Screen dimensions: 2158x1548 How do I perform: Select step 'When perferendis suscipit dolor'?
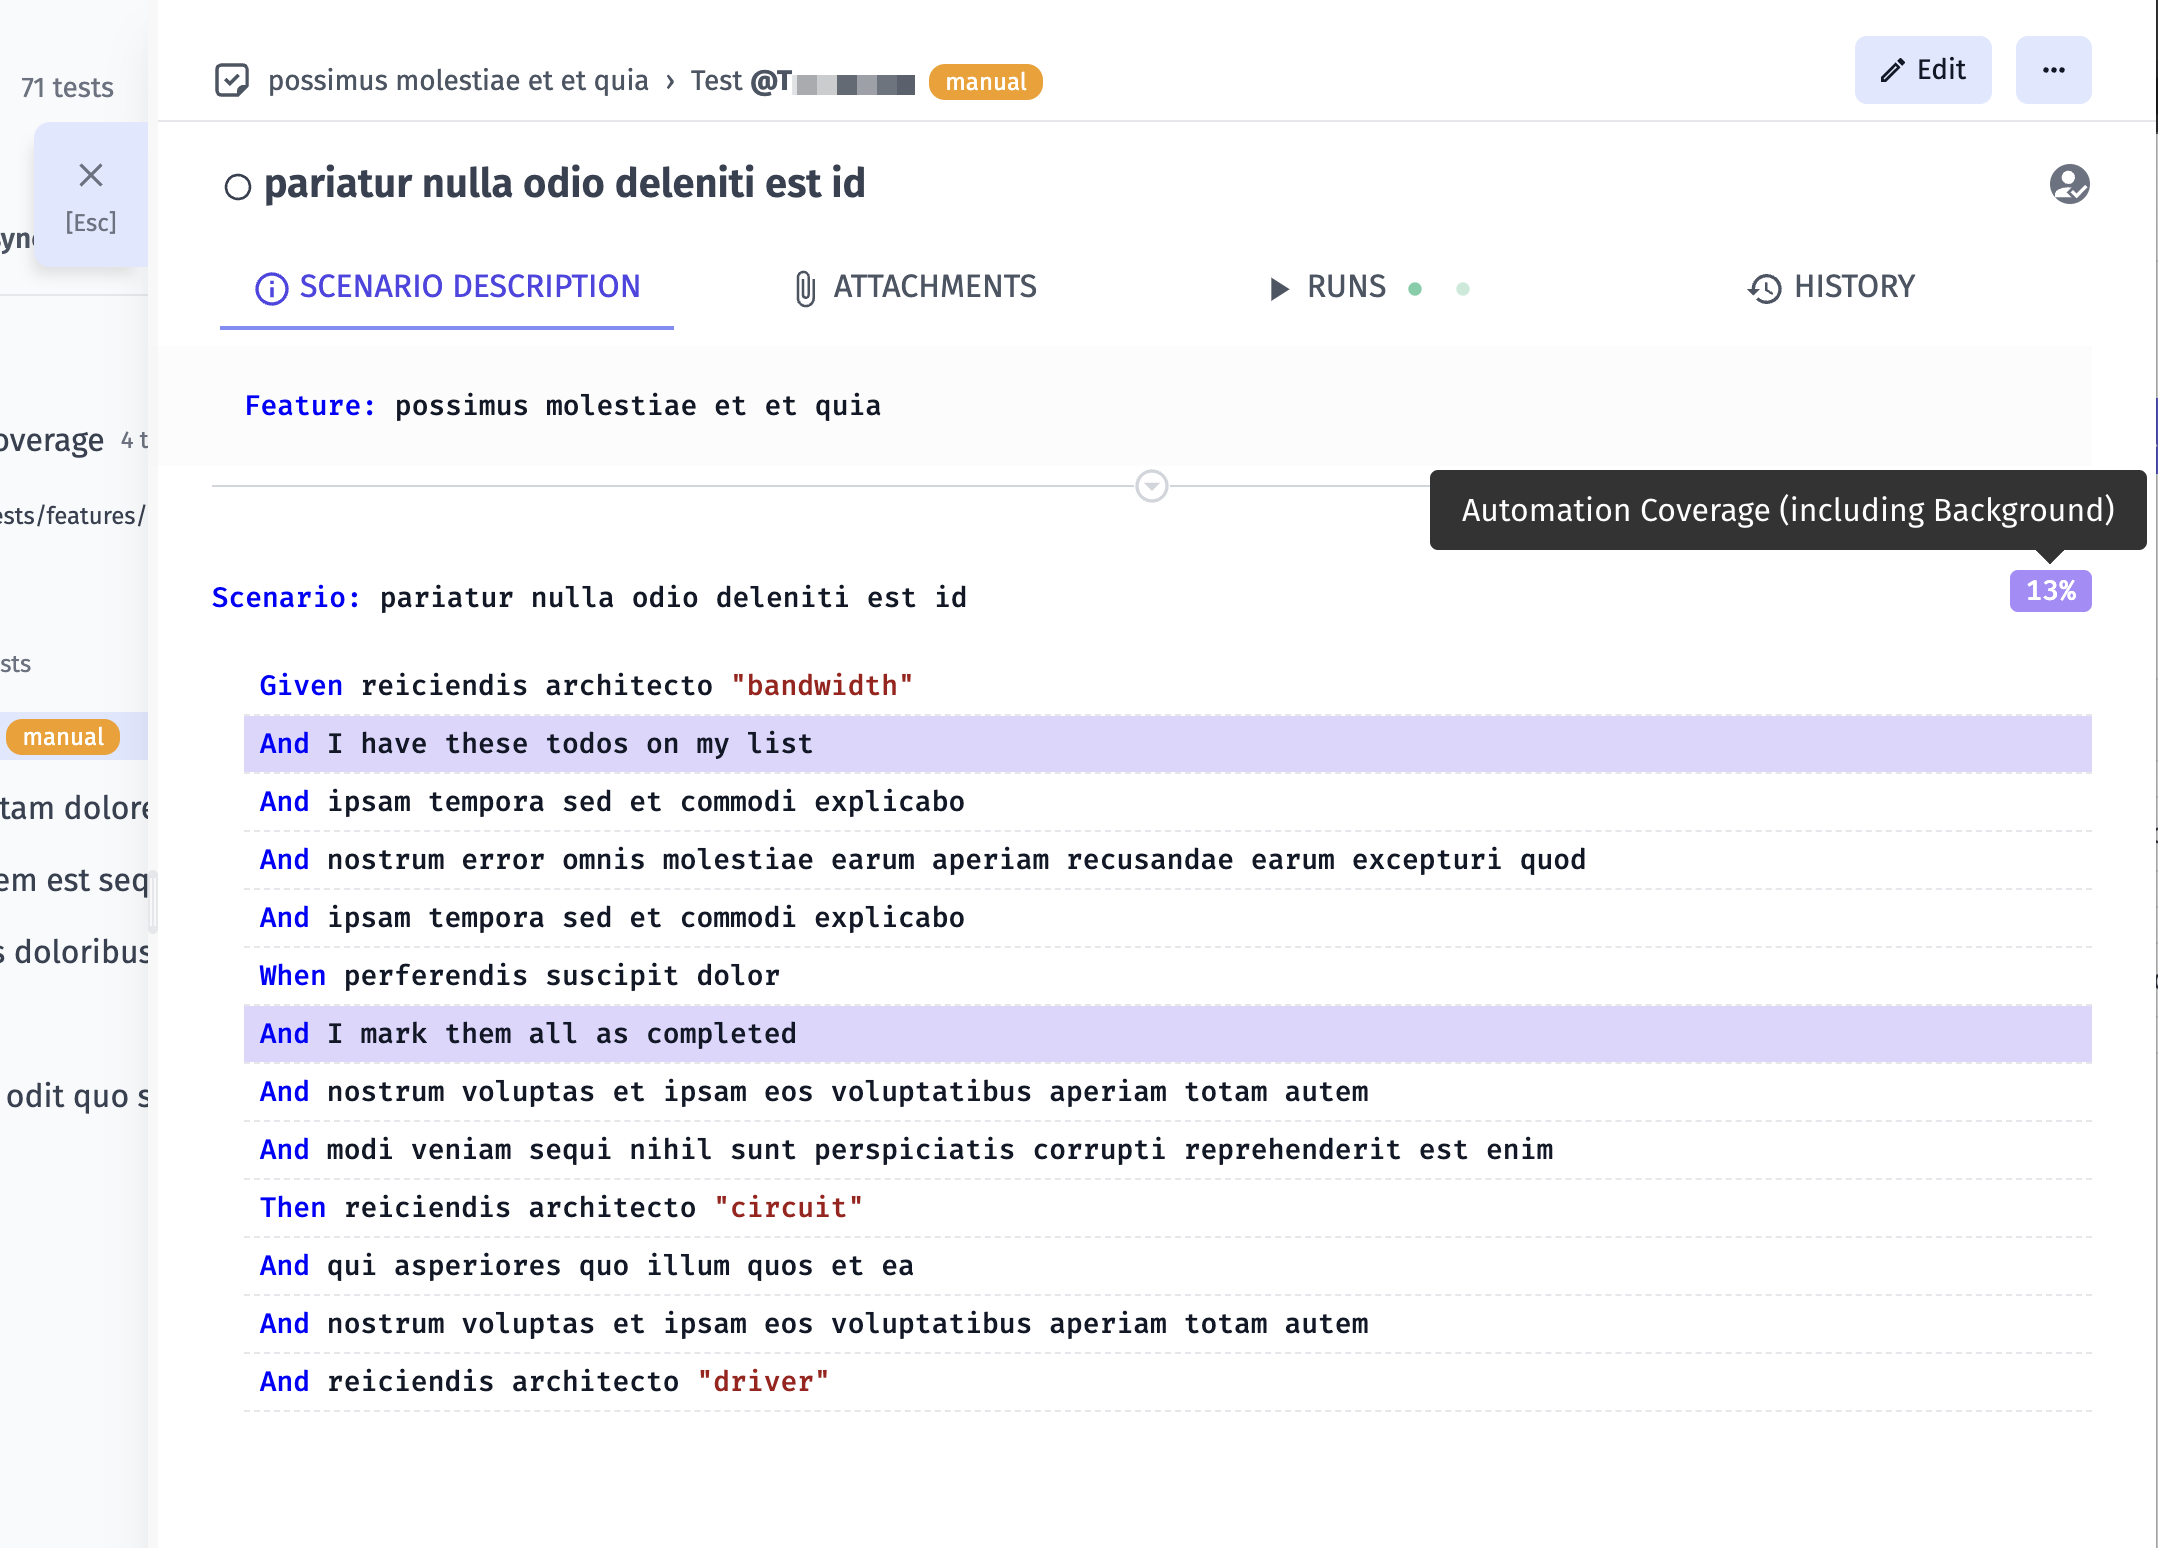1168,976
